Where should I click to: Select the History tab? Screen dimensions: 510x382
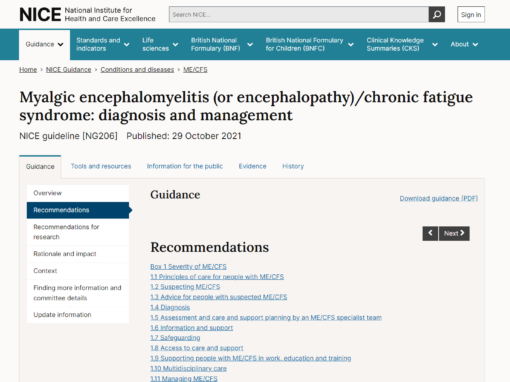293,166
